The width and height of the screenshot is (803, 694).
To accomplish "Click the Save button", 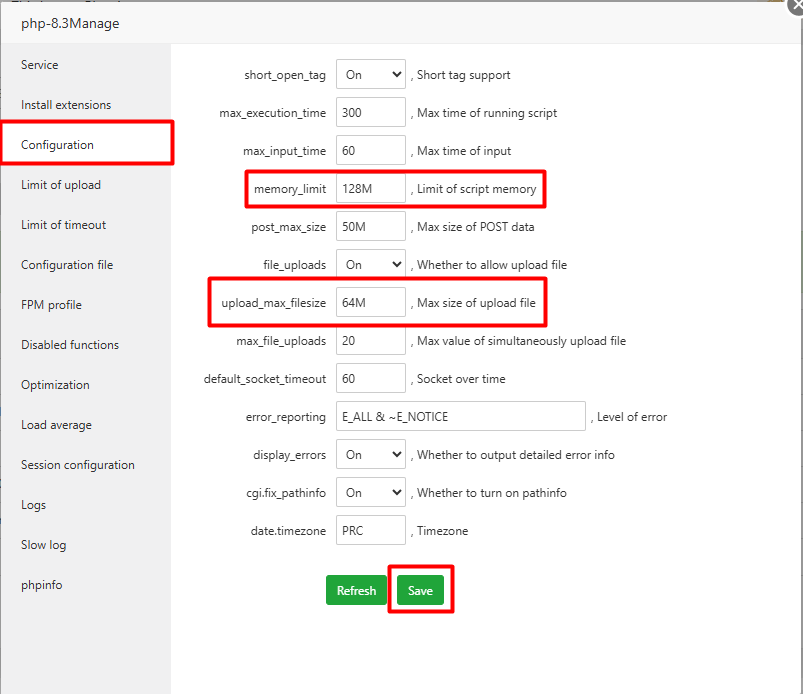I will pyautogui.click(x=420, y=590).
